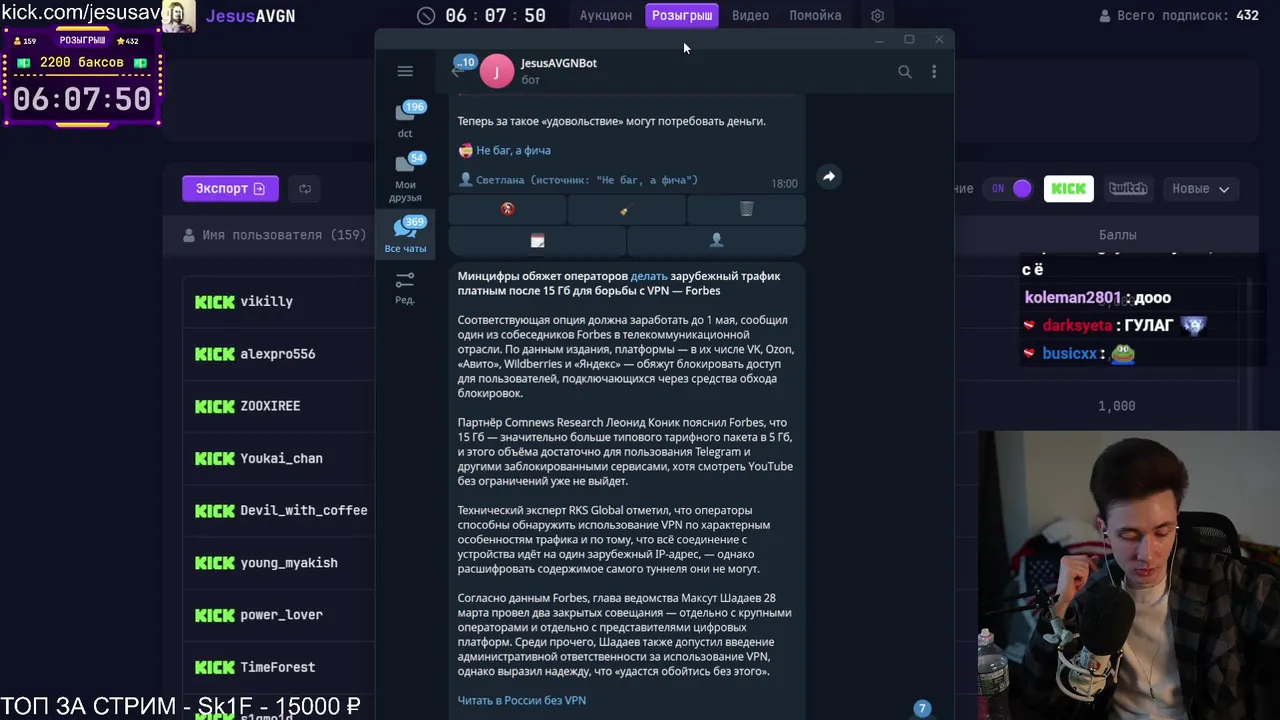The height and width of the screenshot is (720, 1280).
Task: Select the Все чаты folder
Action: click(x=405, y=236)
